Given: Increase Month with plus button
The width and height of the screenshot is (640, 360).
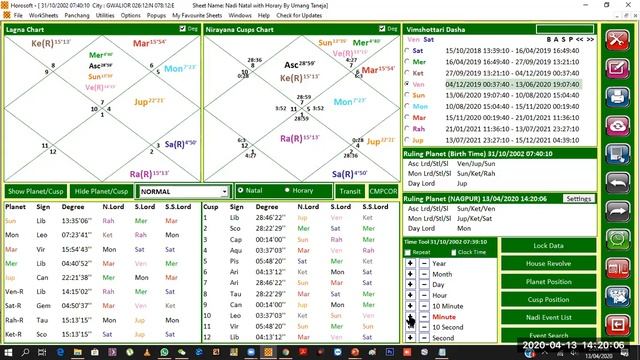Looking at the screenshot, I should (x=410, y=274).
